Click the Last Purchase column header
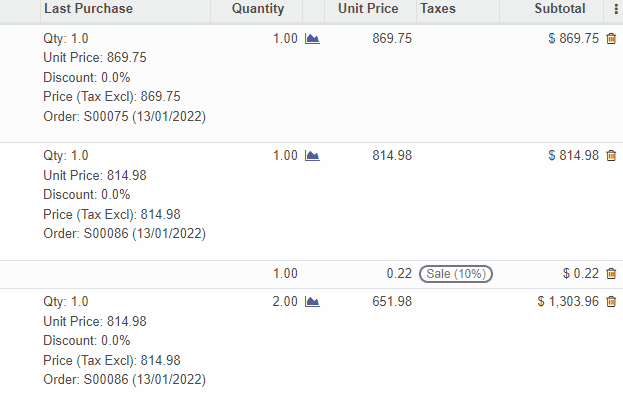Viewport: 623px width, 398px height. tap(88, 9)
